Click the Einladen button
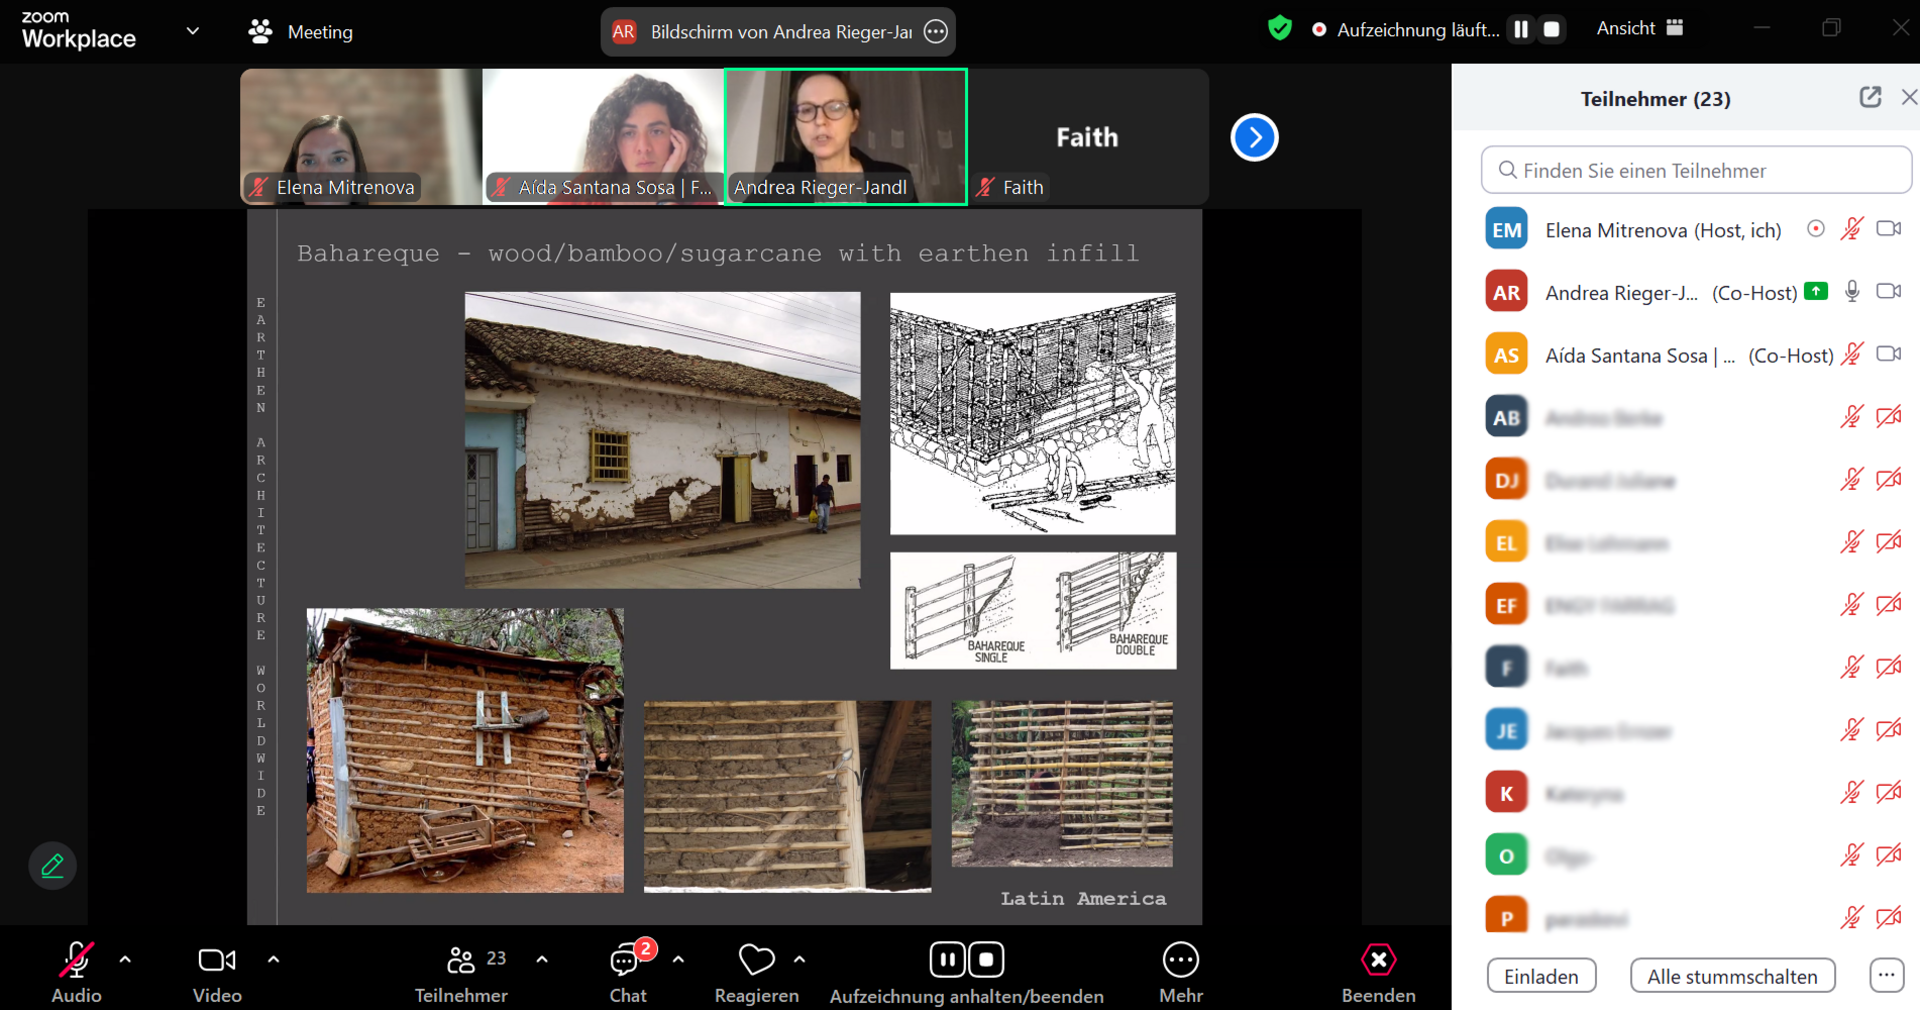1920x1010 pixels. click(x=1541, y=976)
